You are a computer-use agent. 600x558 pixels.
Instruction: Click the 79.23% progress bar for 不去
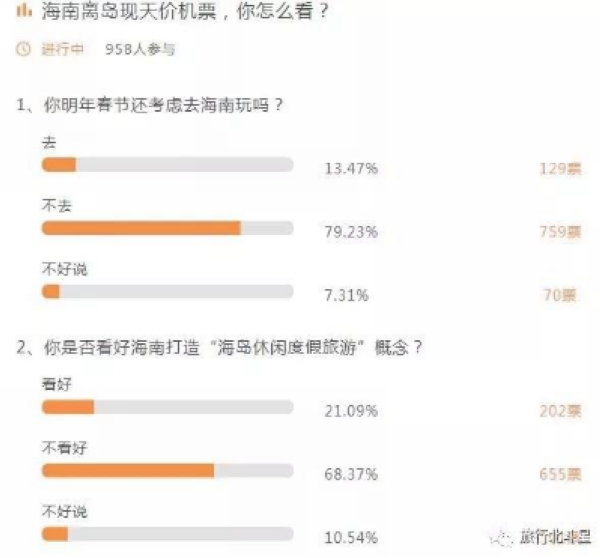point(167,229)
